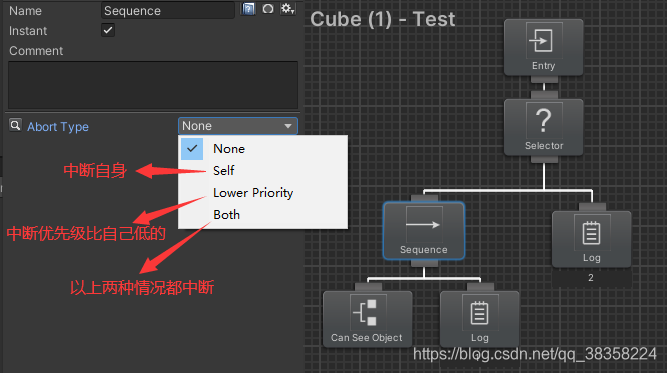The image size is (667, 373).
Task: Select the Entry node
Action: click(543, 48)
